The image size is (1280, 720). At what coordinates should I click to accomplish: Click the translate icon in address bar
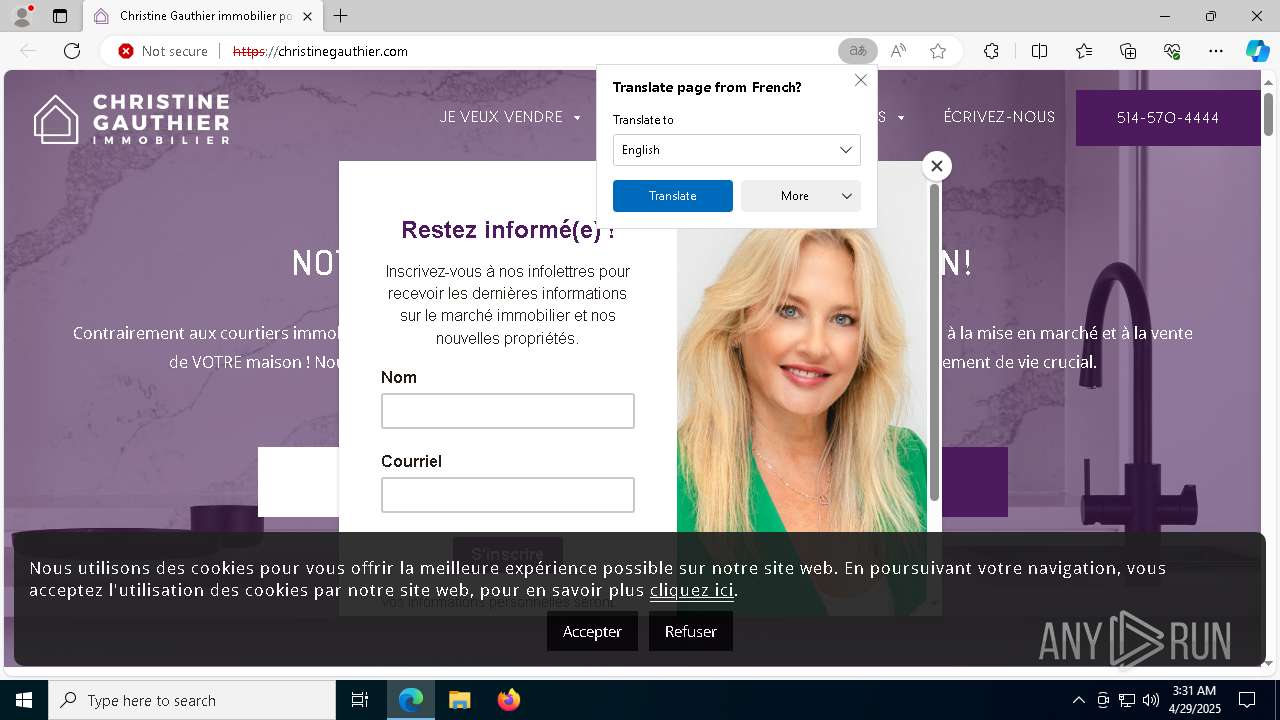coord(857,51)
